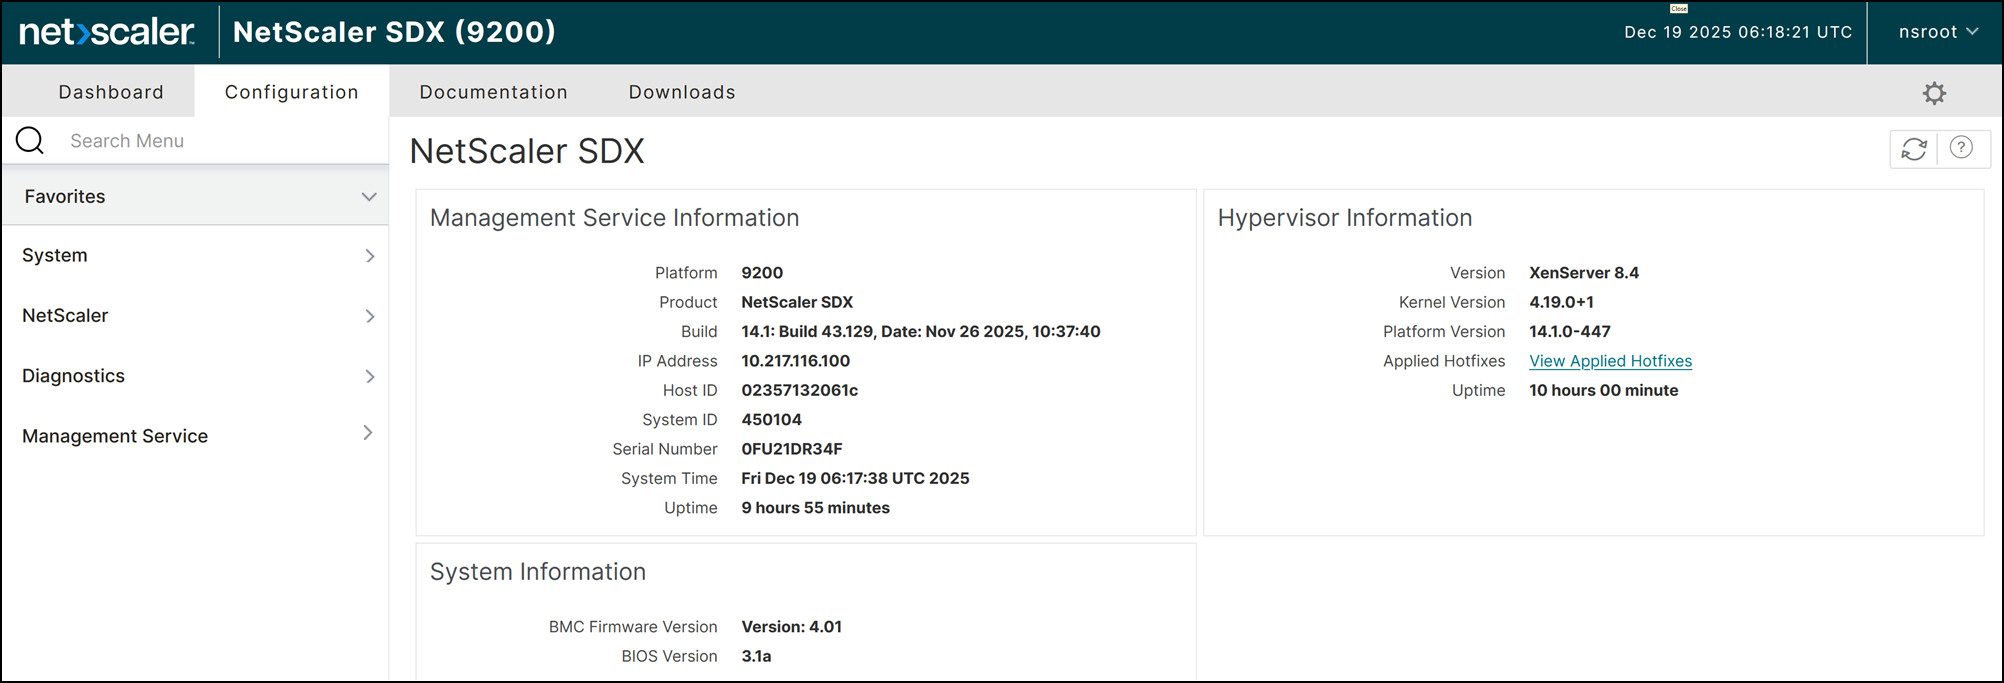This screenshot has width=2004, height=683.
Task: Switch to the Dashboard tab
Action: coord(111,92)
